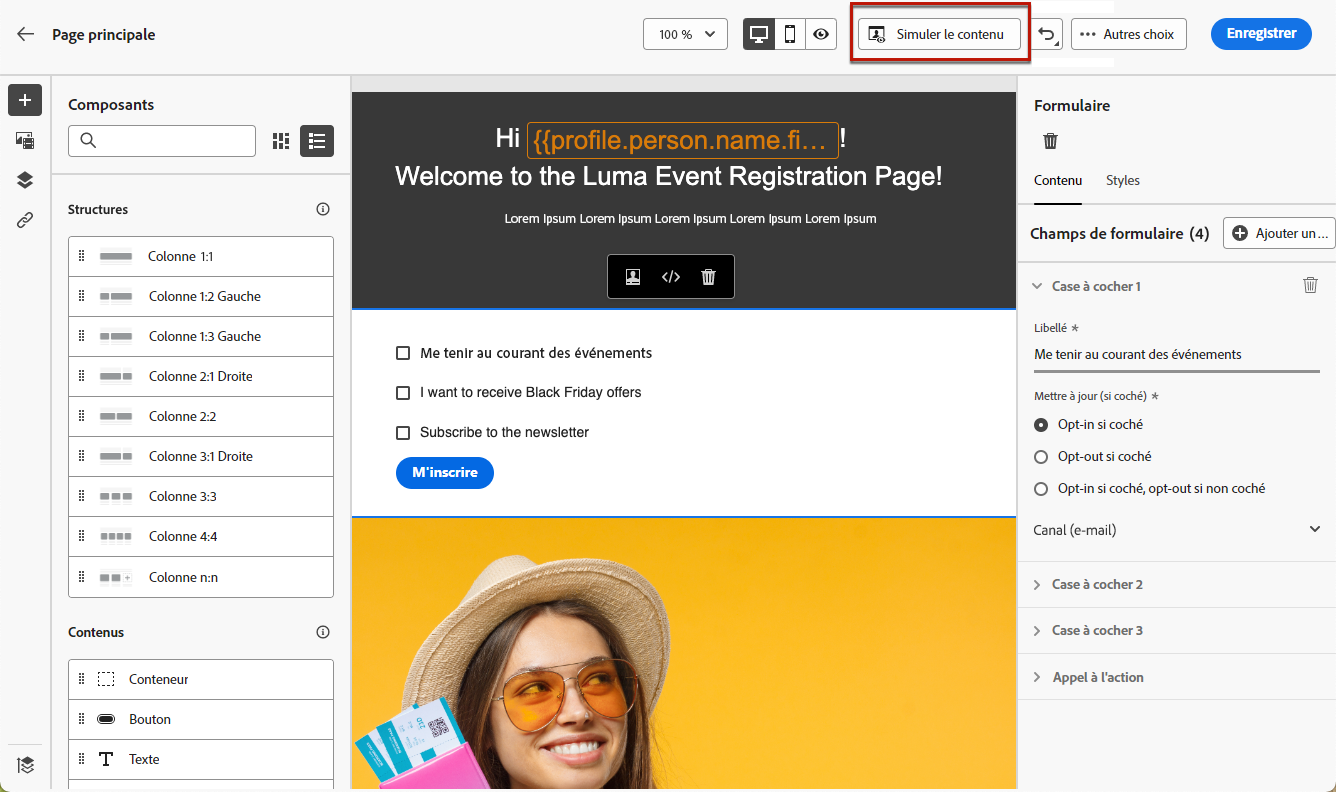Delete the form with trash icon under Formulaire
1336x792 pixels.
1050,141
